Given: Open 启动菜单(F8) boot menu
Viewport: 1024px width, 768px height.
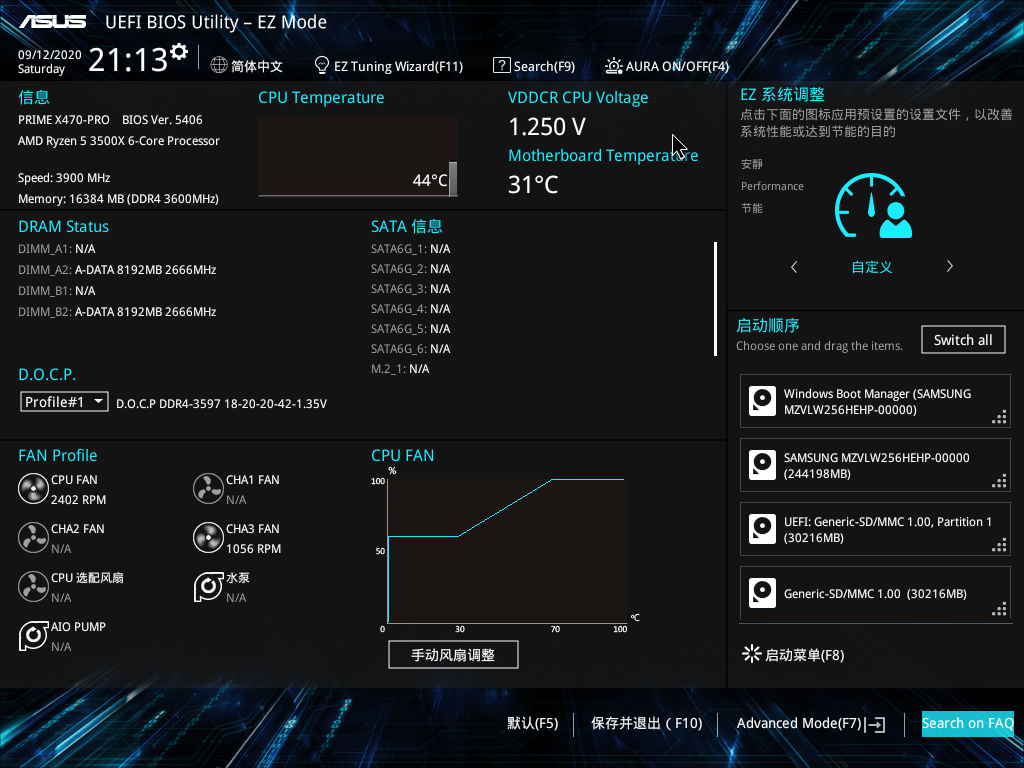Looking at the screenshot, I should click(x=793, y=654).
